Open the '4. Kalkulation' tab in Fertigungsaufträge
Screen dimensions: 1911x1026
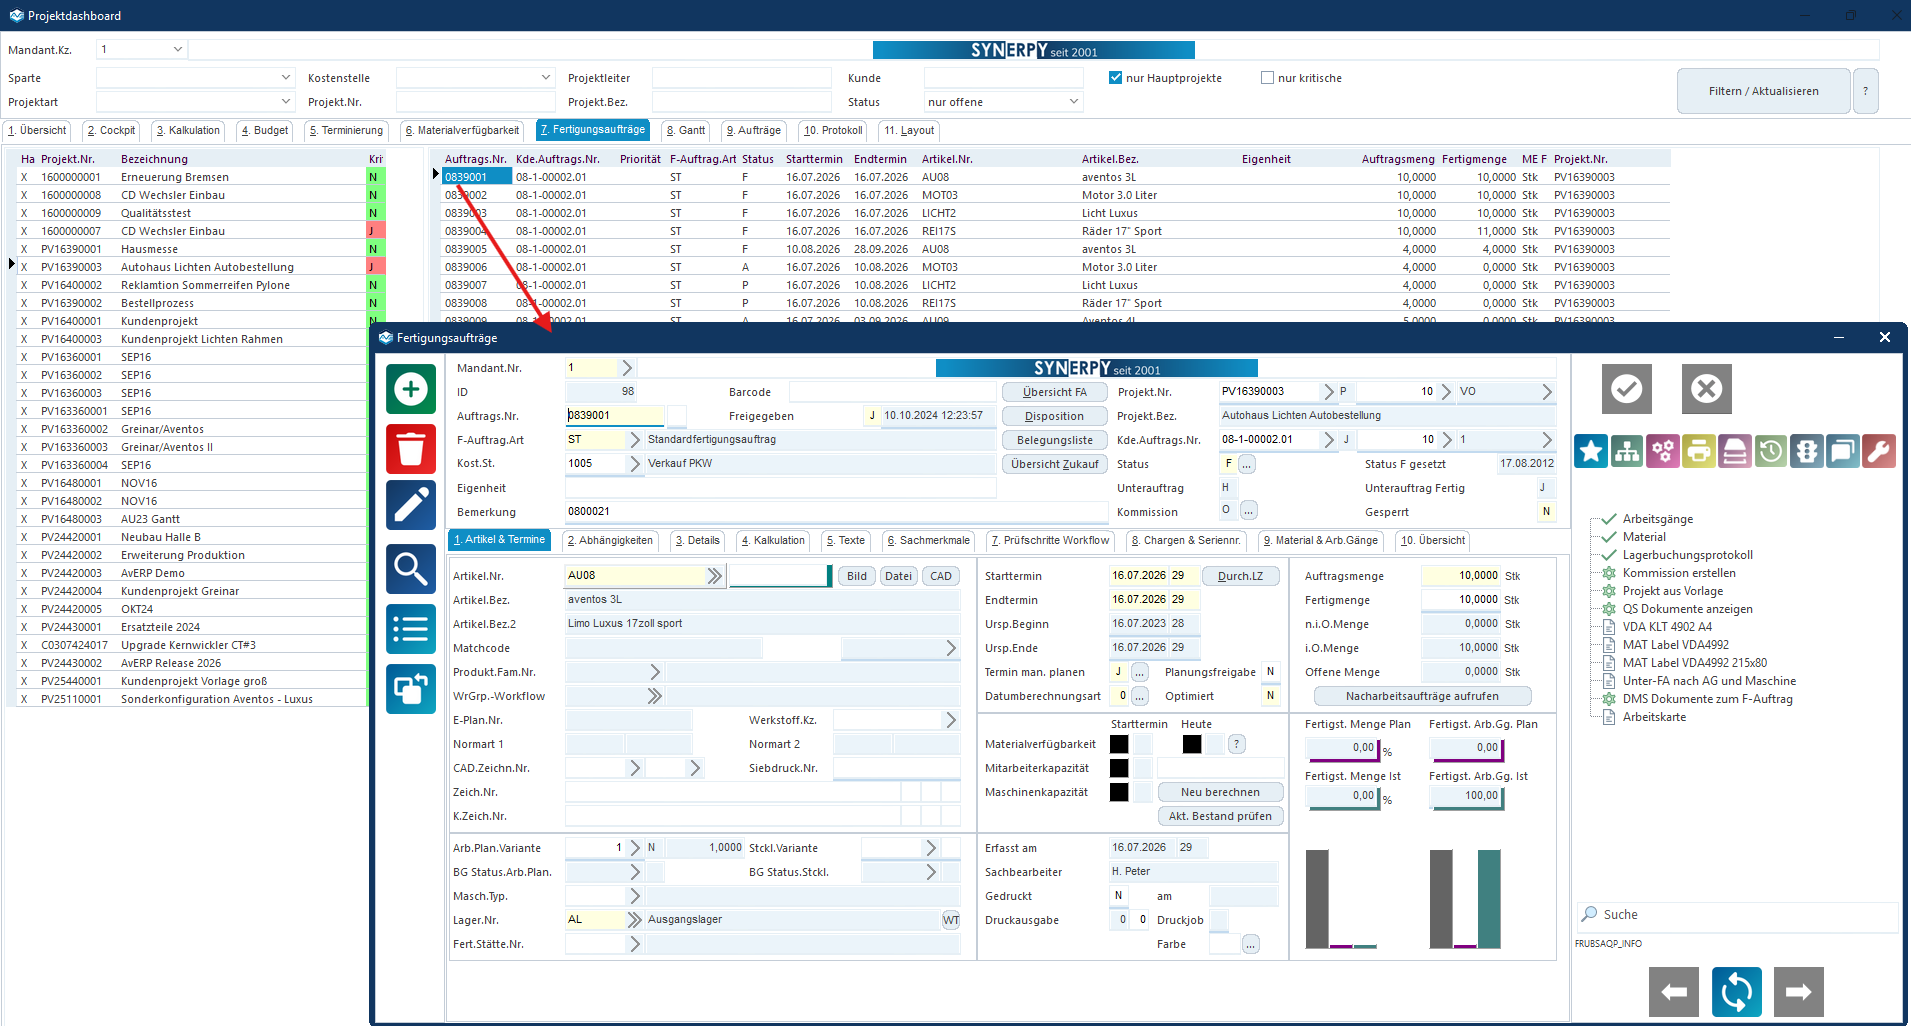(772, 541)
